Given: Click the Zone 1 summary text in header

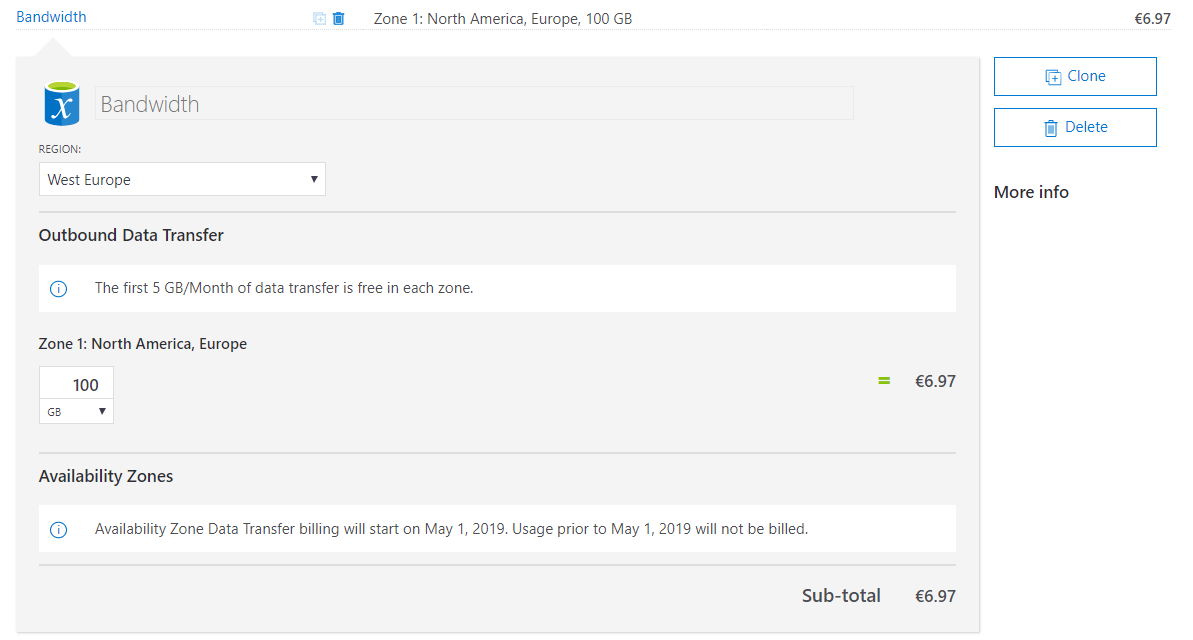Looking at the screenshot, I should 503,19.
